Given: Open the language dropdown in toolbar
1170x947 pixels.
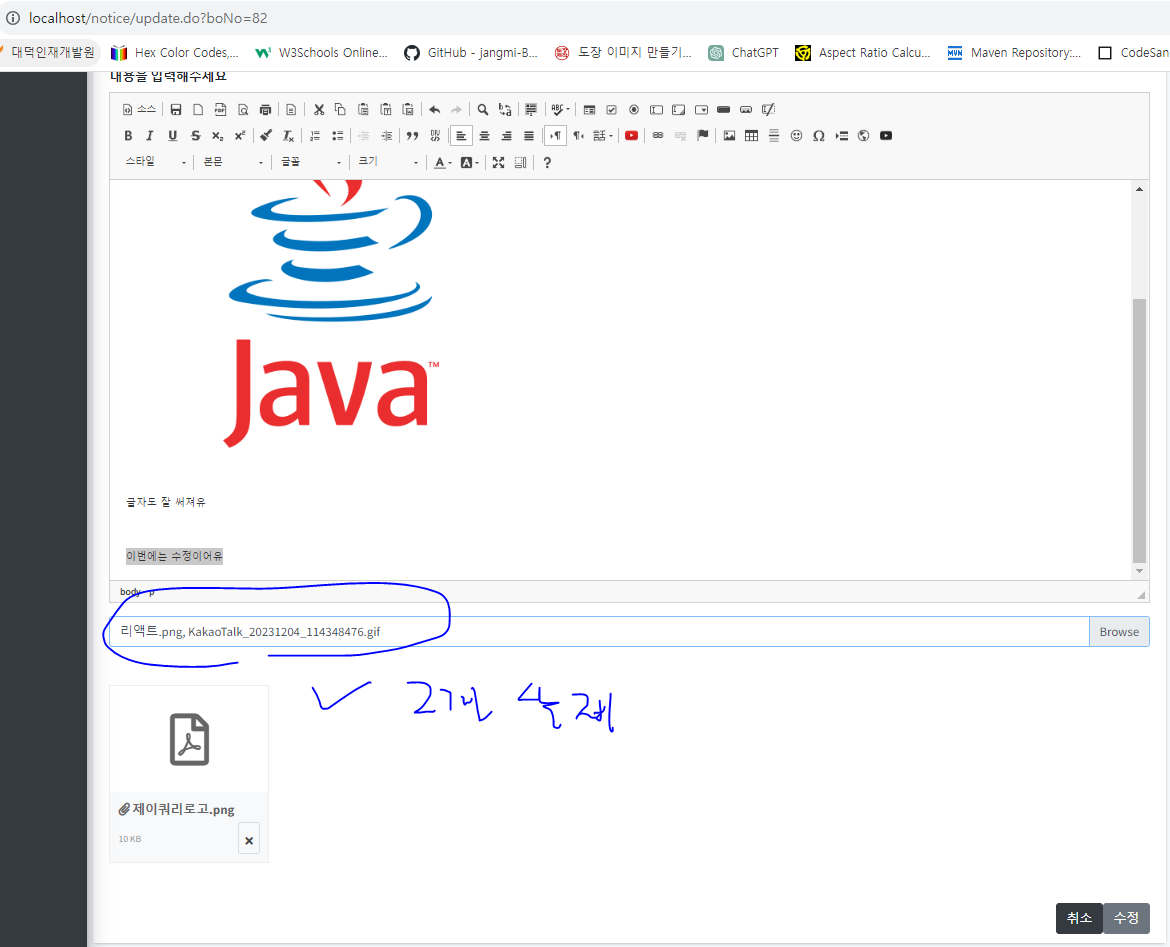Looking at the screenshot, I should pyautogui.click(x=603, y=136).
